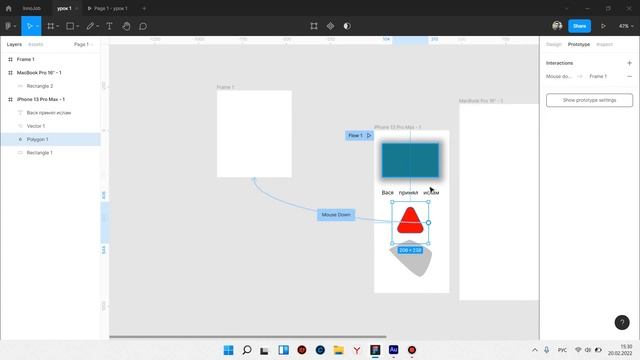Click the Flow 1 starting point play icon
640x360 pixels.
pos(369,136)
